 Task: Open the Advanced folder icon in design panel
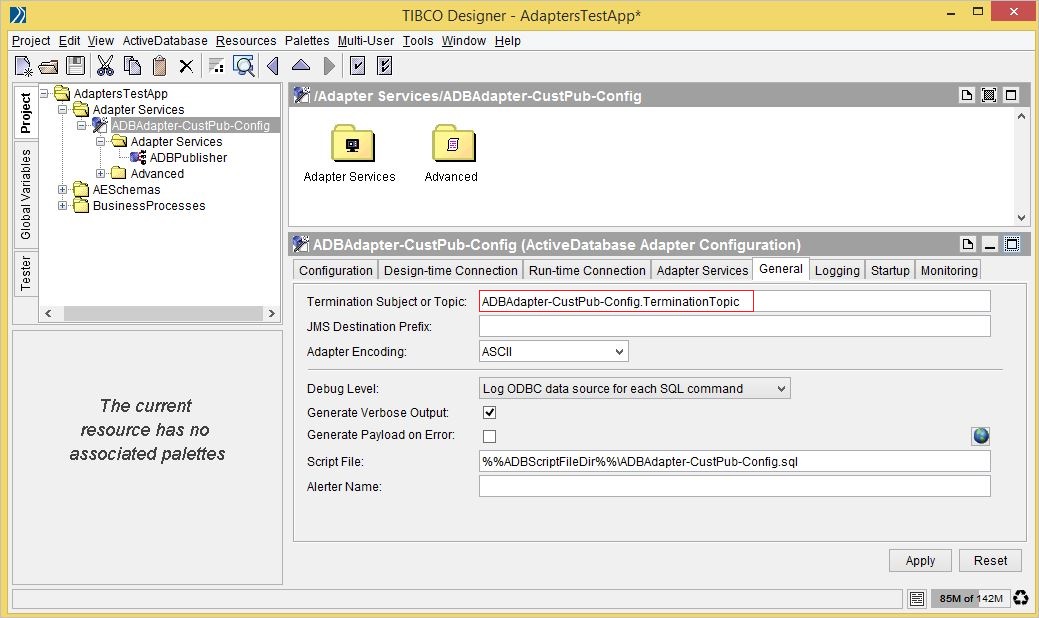click(453, 143)
